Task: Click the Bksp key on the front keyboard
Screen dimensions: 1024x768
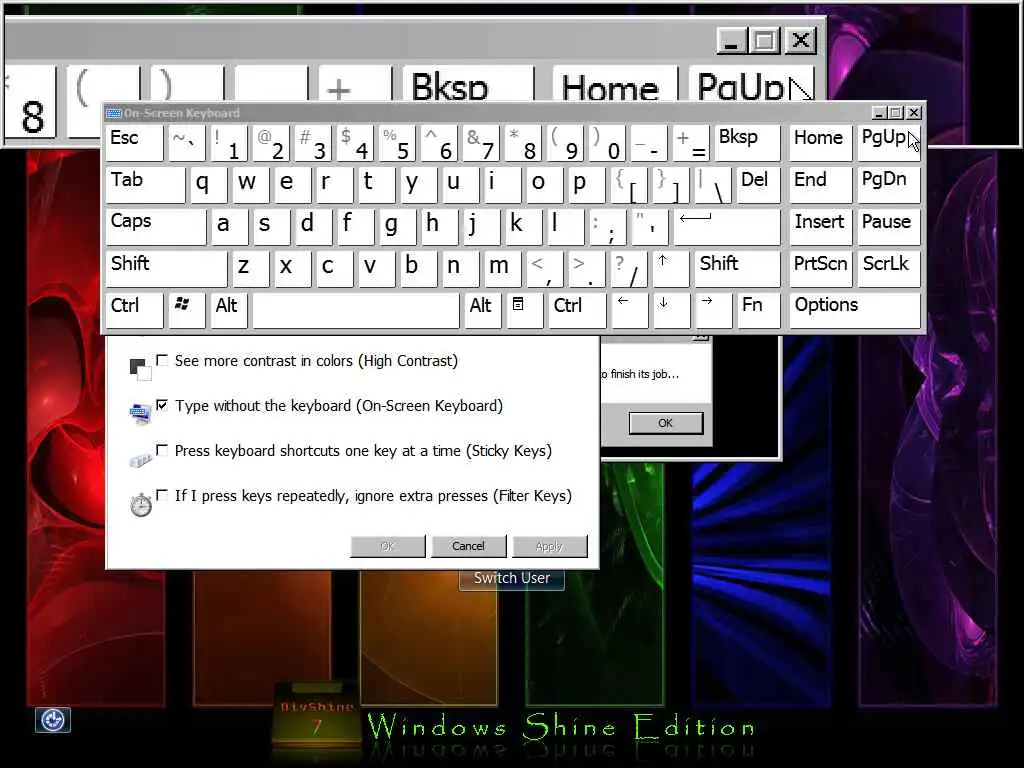Action: click(x=747, y=143)
